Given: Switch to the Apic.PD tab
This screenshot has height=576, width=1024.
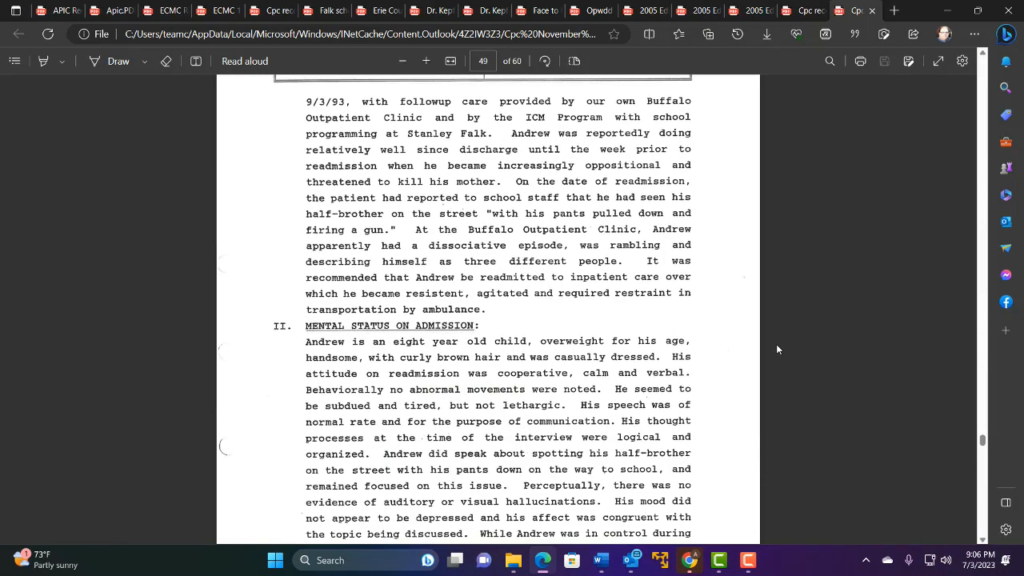Looking at the screenshot, I should pos(112,10).
